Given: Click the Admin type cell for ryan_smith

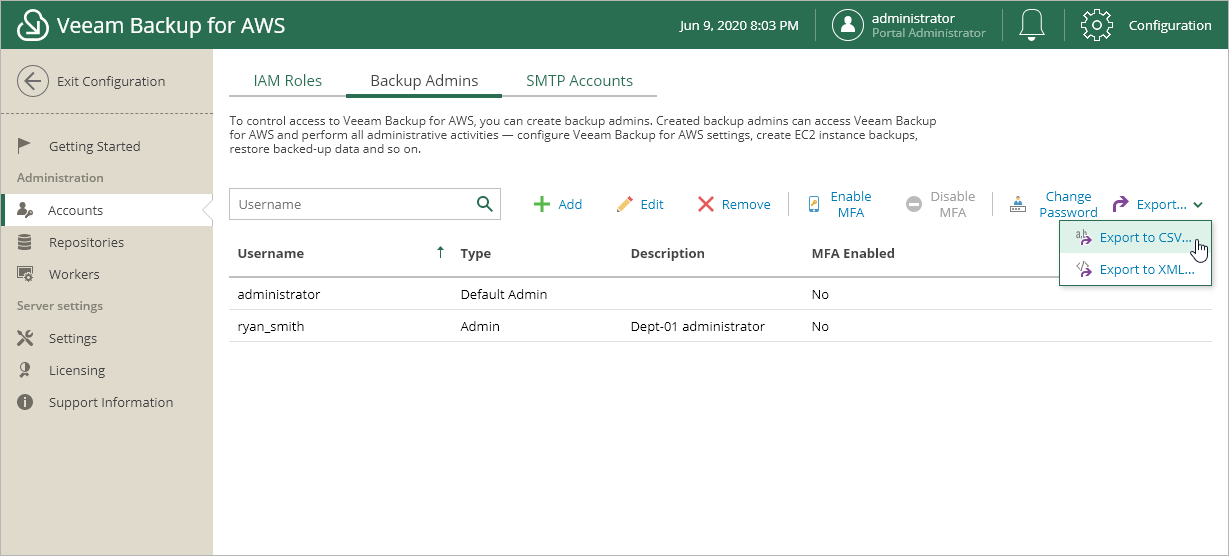Looking at the screenshot, I should pos(480,326).
